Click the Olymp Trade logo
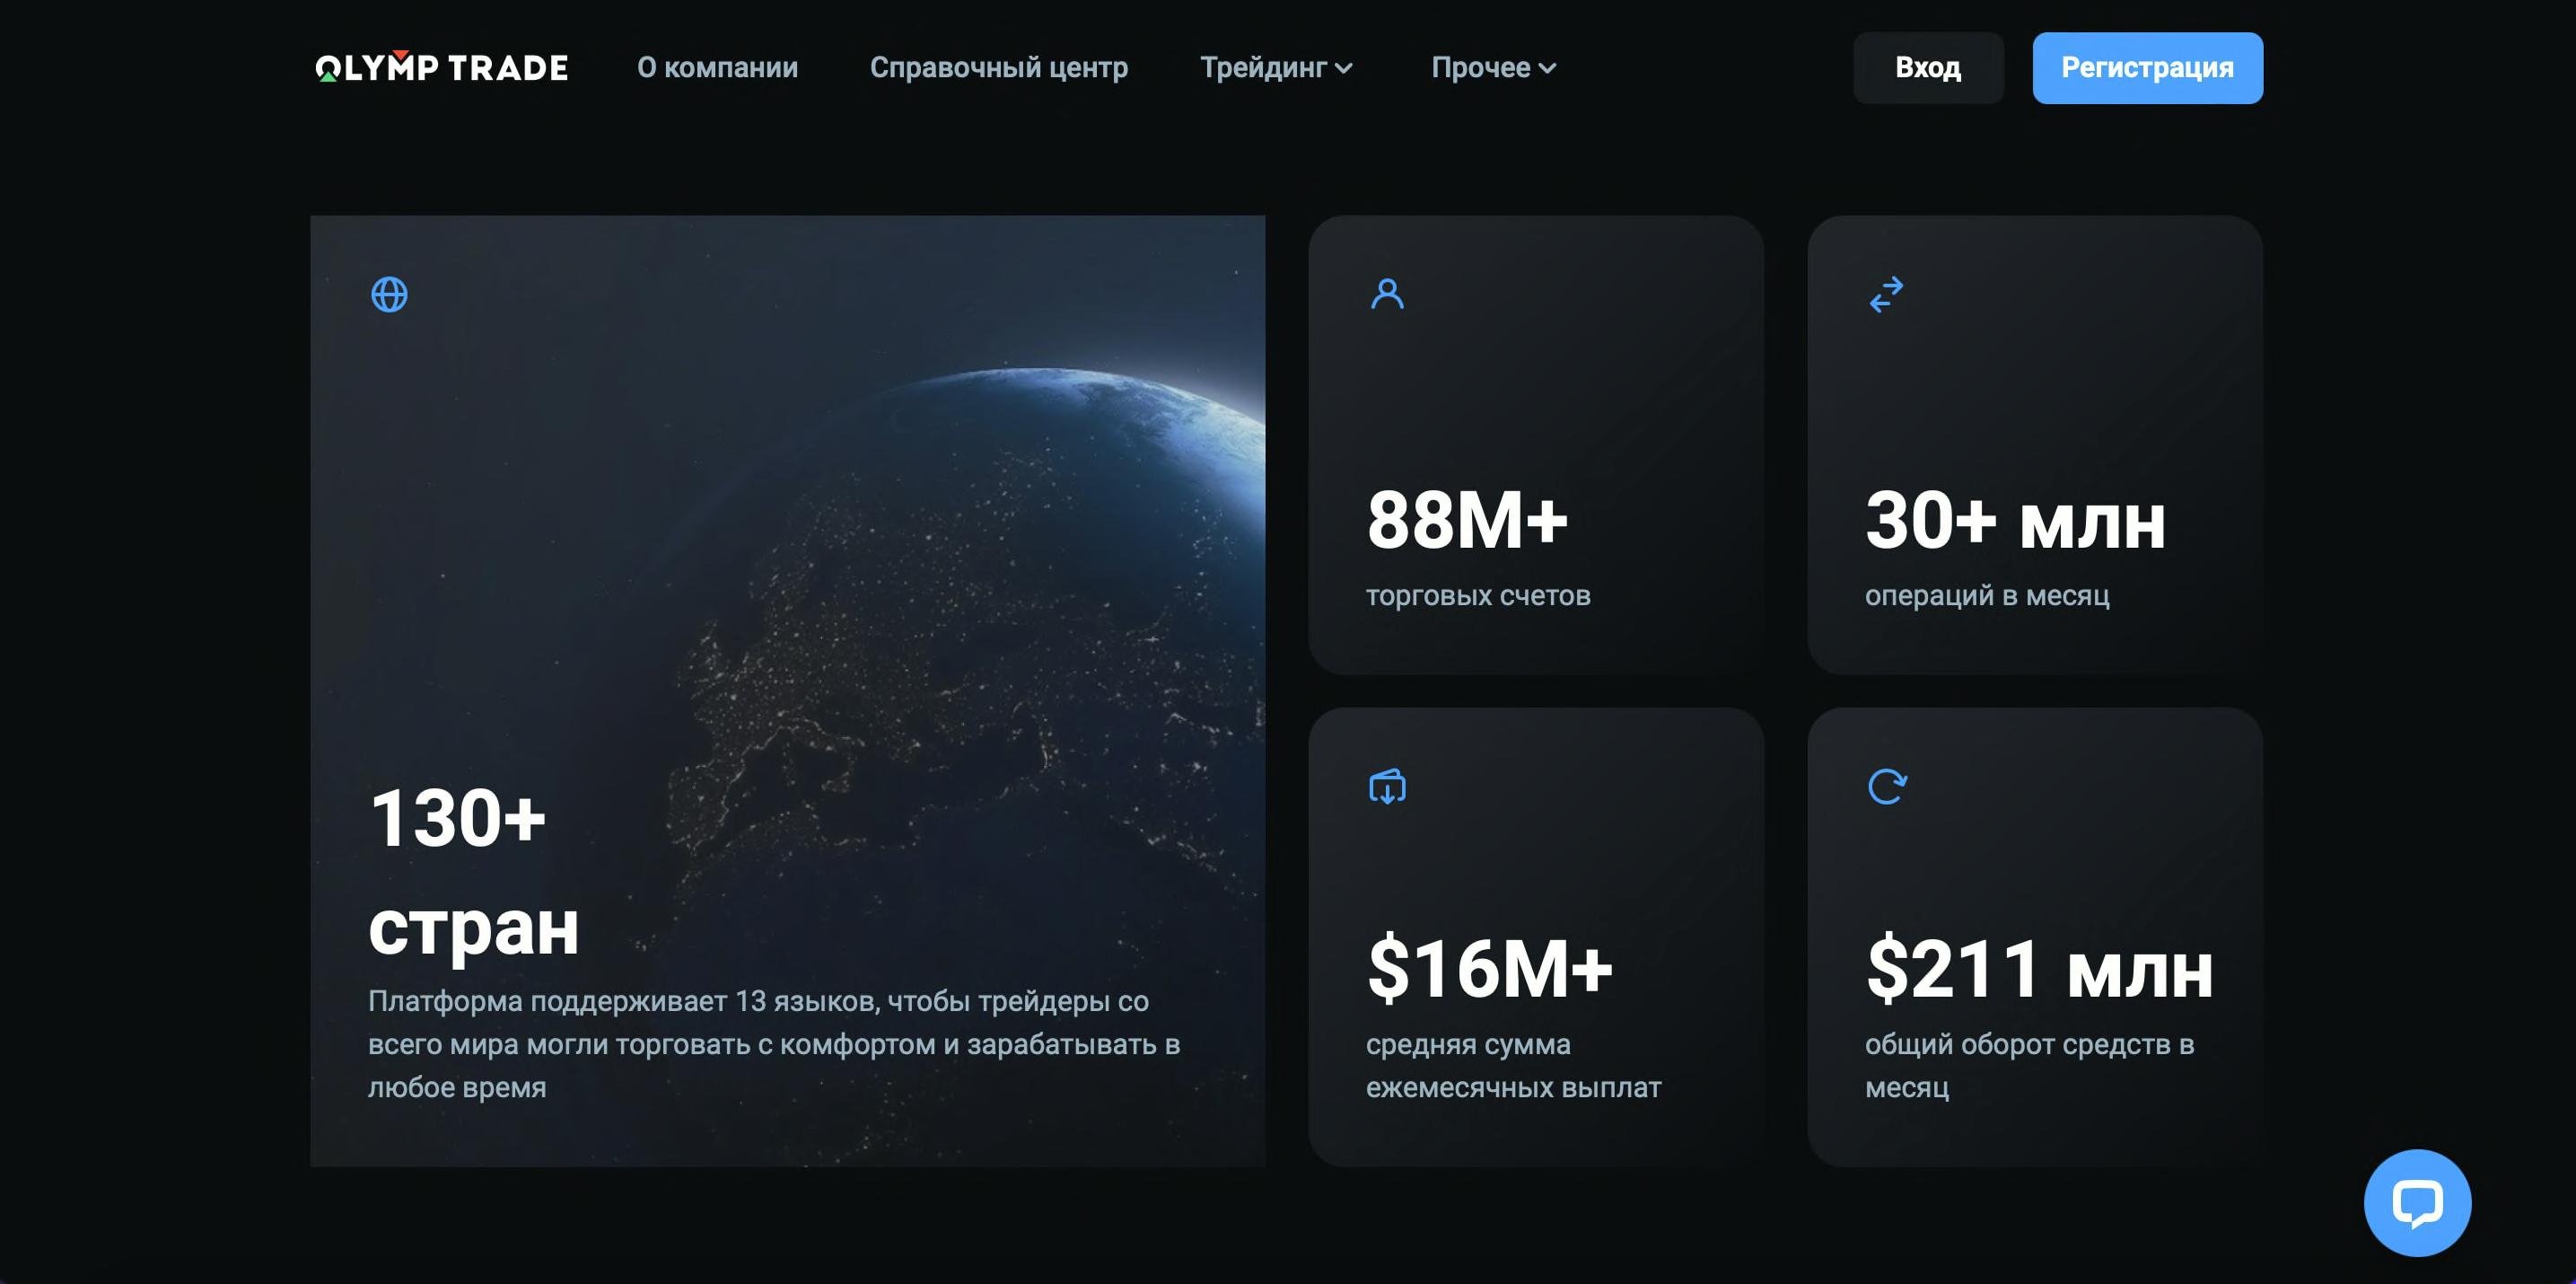2576x1284 pixels. tap(441, 67)
